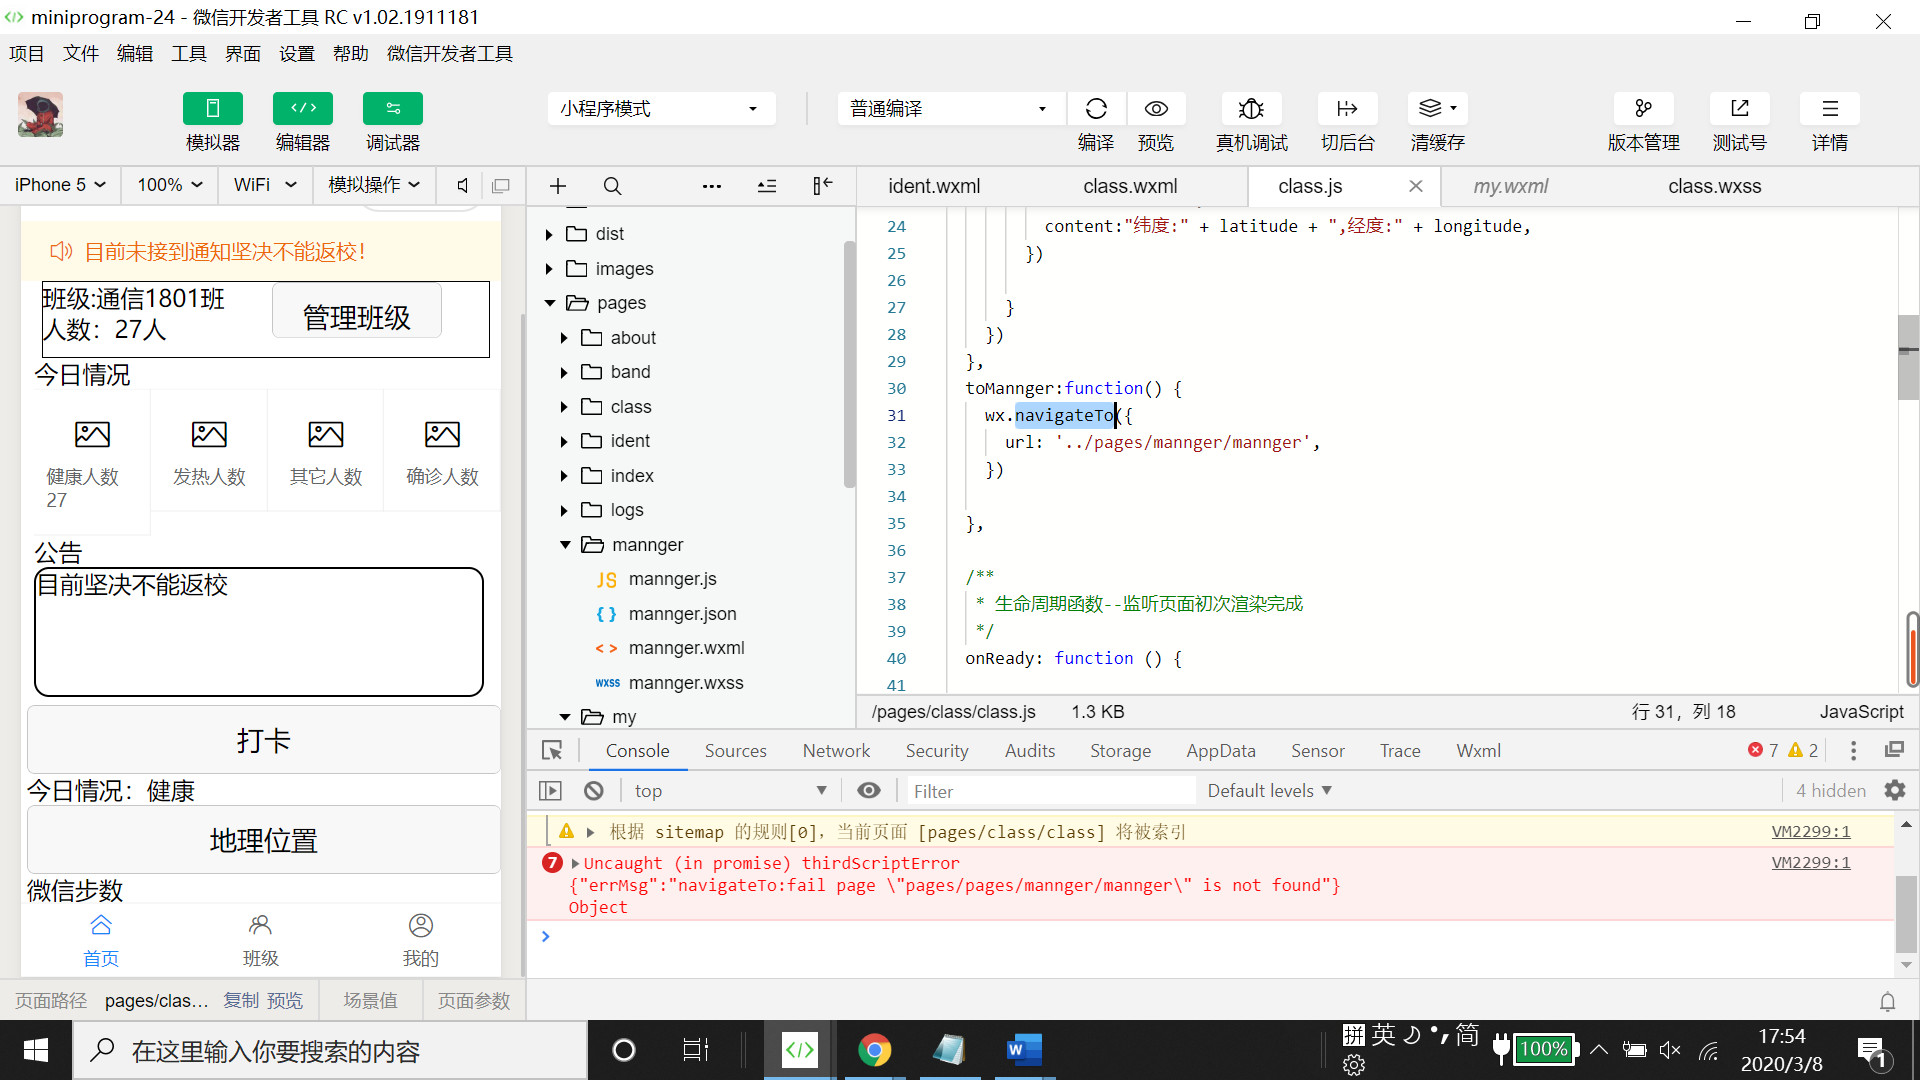Screen dimensions: 1920x1080
Task: Click the inspect element selector icon
Action: [x=552, y=751]
